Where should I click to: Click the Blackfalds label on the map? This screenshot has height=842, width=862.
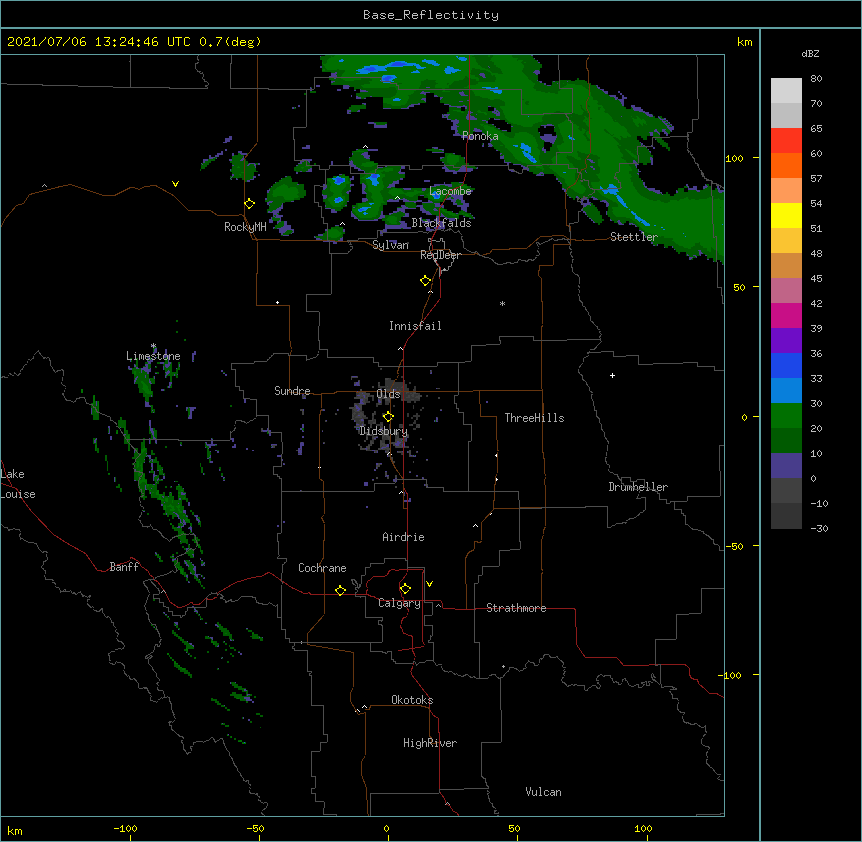click(x=441, y=223)
